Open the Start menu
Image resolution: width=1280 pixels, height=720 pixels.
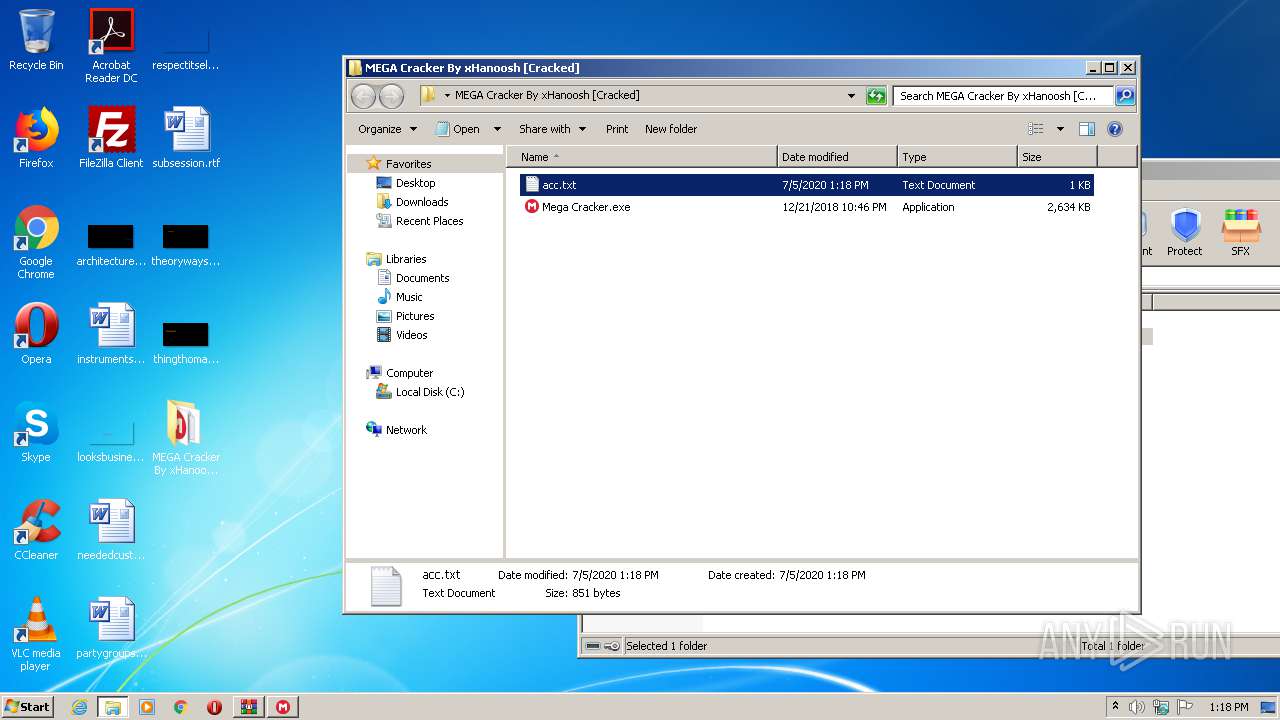[x=27, y=707]
